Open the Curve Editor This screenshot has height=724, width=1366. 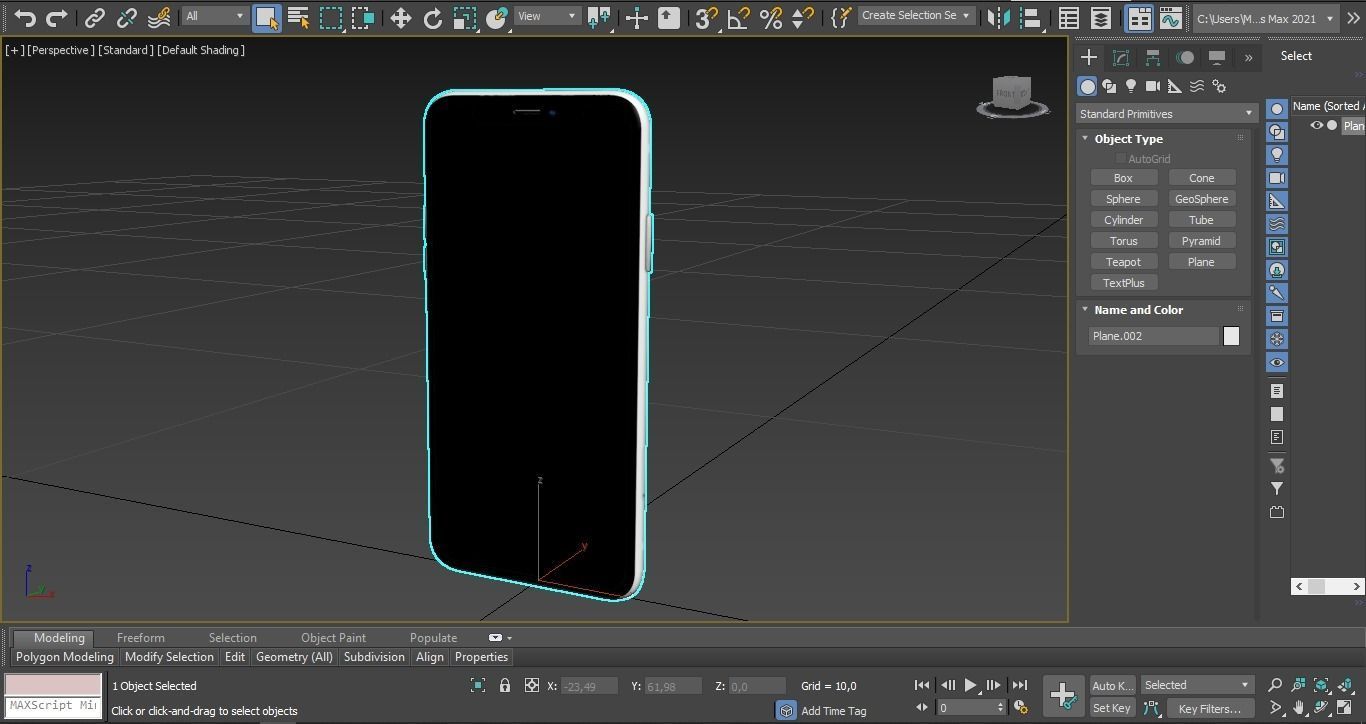[1171, 17]
